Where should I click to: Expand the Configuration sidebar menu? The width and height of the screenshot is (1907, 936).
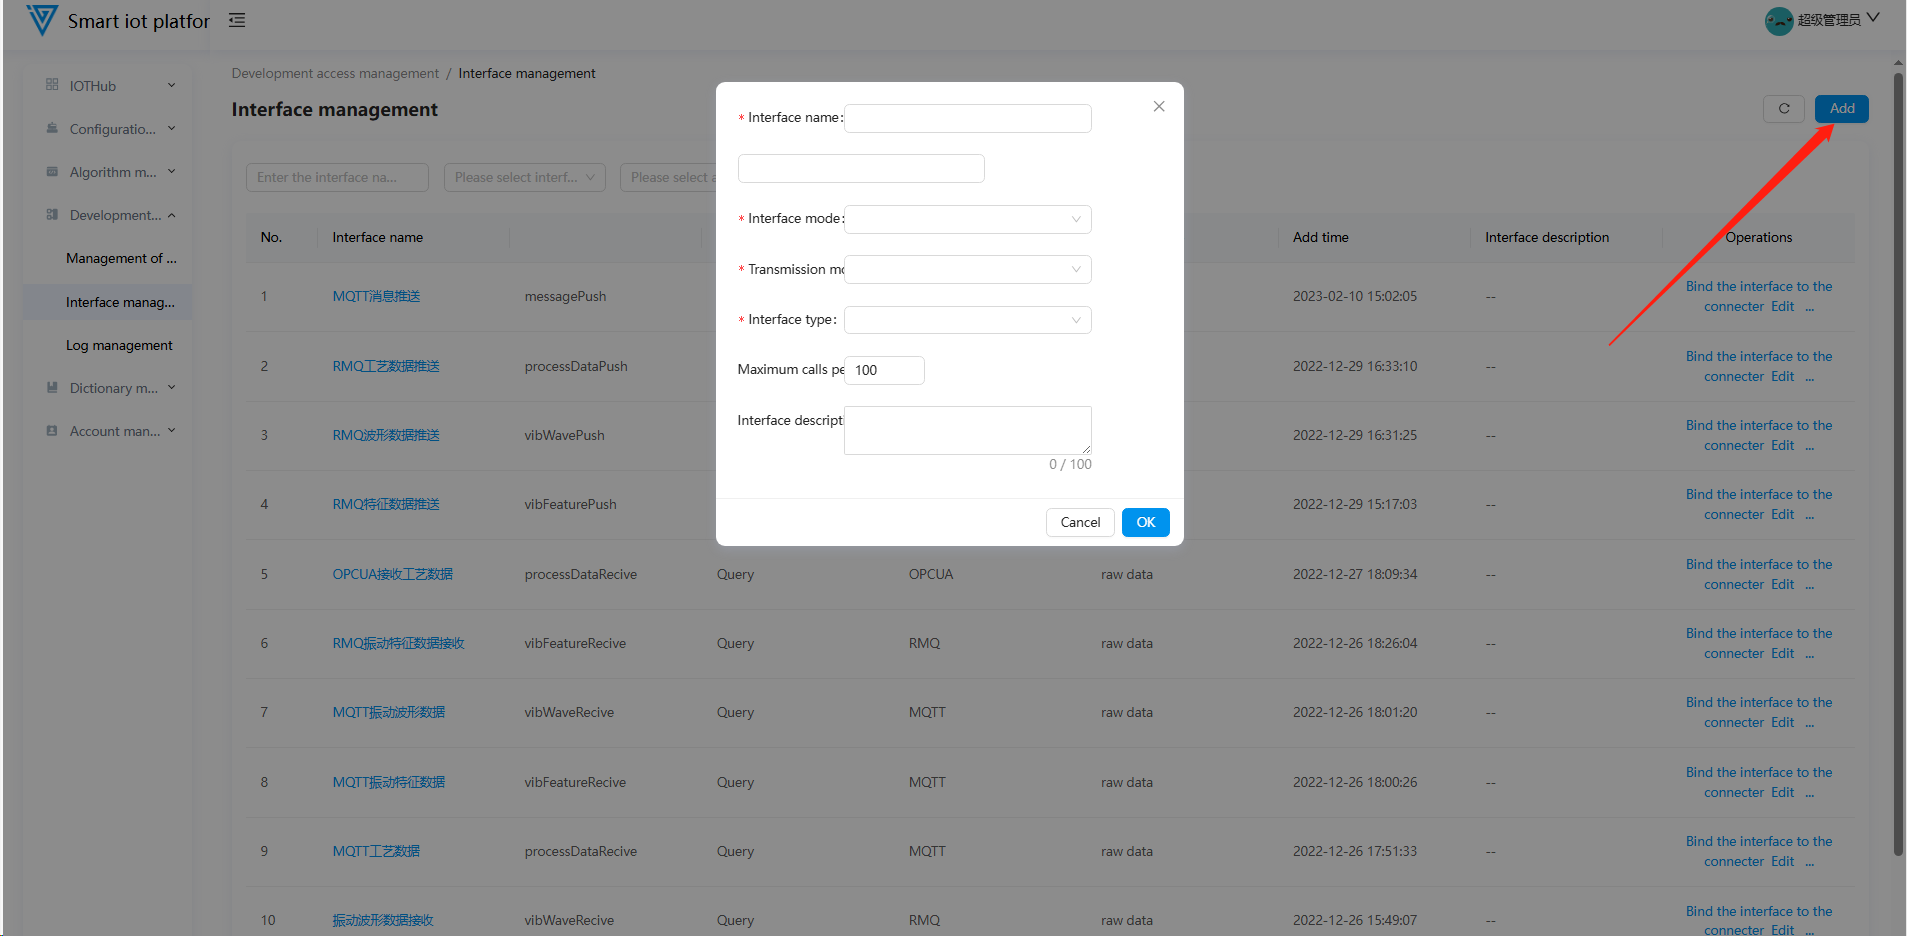click(171, 129)
